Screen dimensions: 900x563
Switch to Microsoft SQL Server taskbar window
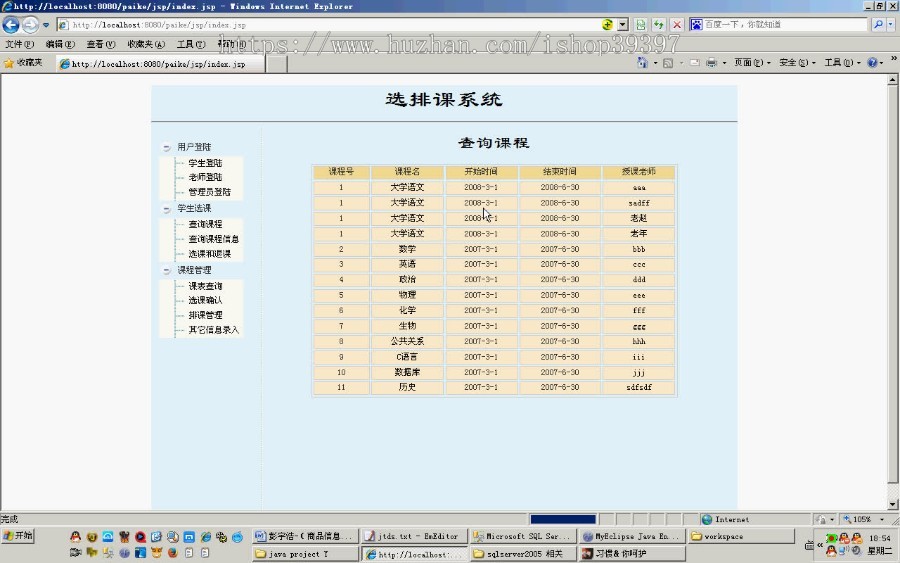pos(523,536)
